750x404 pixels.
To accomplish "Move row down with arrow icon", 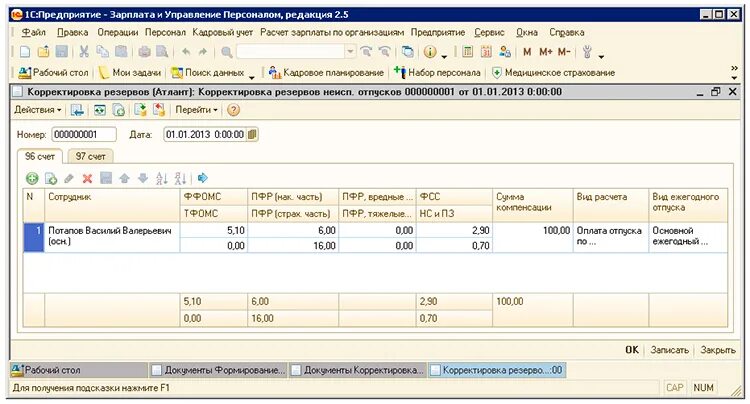I will coord(143,178).
